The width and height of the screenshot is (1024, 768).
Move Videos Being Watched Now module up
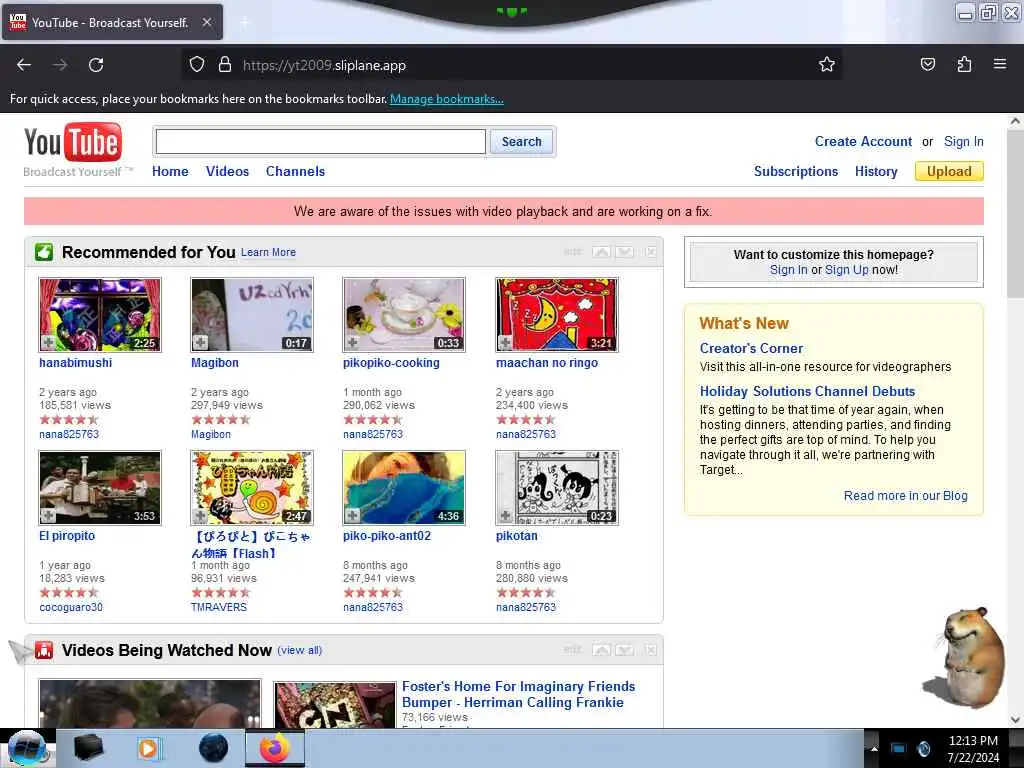click(601, 650)
